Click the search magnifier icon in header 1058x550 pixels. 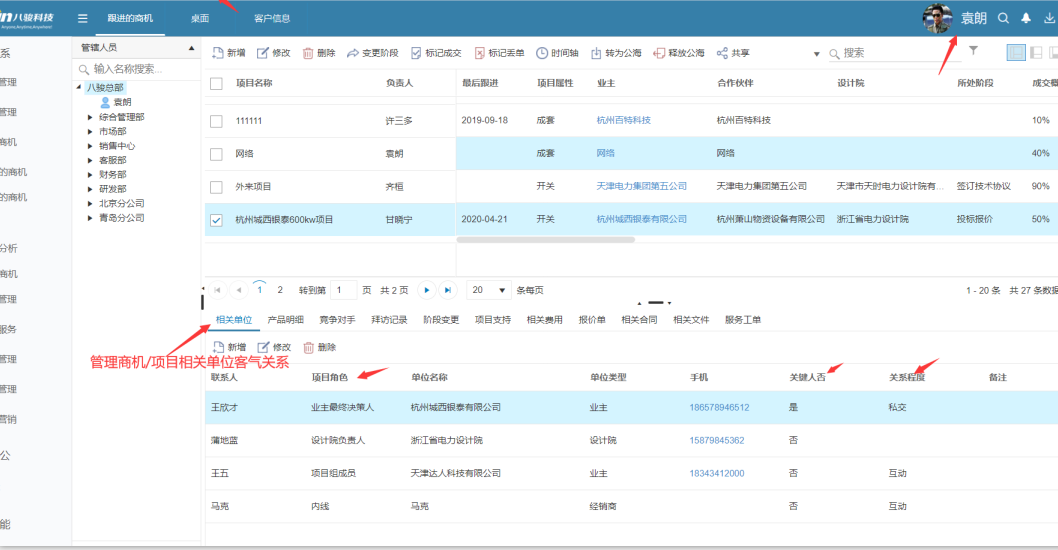(x=1004, y=18)
